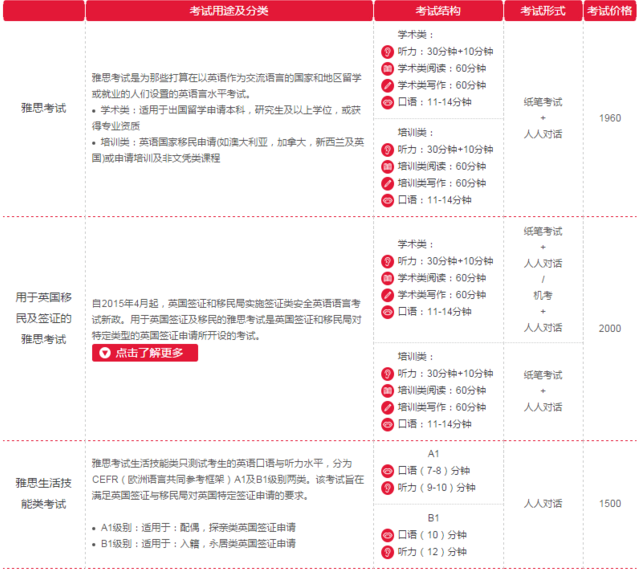This screenshot has width=643, height=575.
Task: Click the sentence starting 自2015年4月起
Action: click(226, 319)
